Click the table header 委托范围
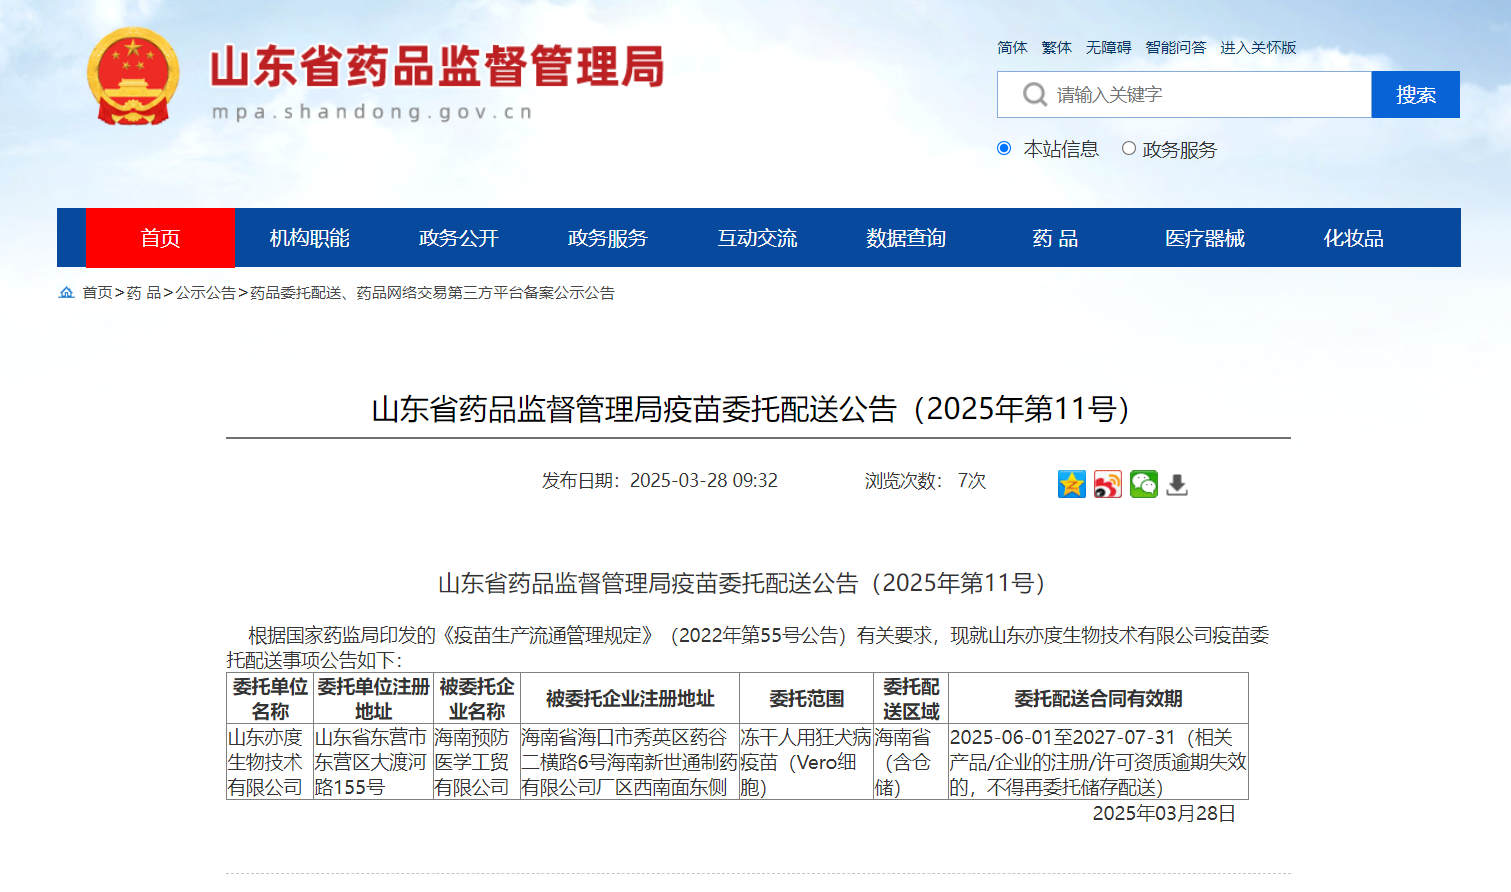 coord(806,699)
